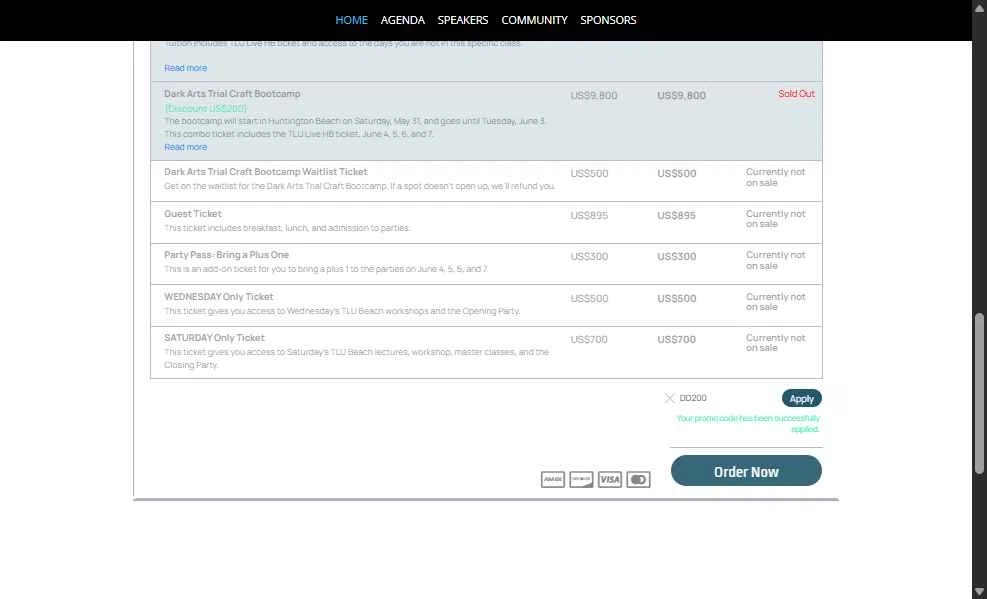Image resolution: width=987 pixels, height=599 pixels.
Task: Click the scrollbar up arrow
Action: (x=979, y=8)
